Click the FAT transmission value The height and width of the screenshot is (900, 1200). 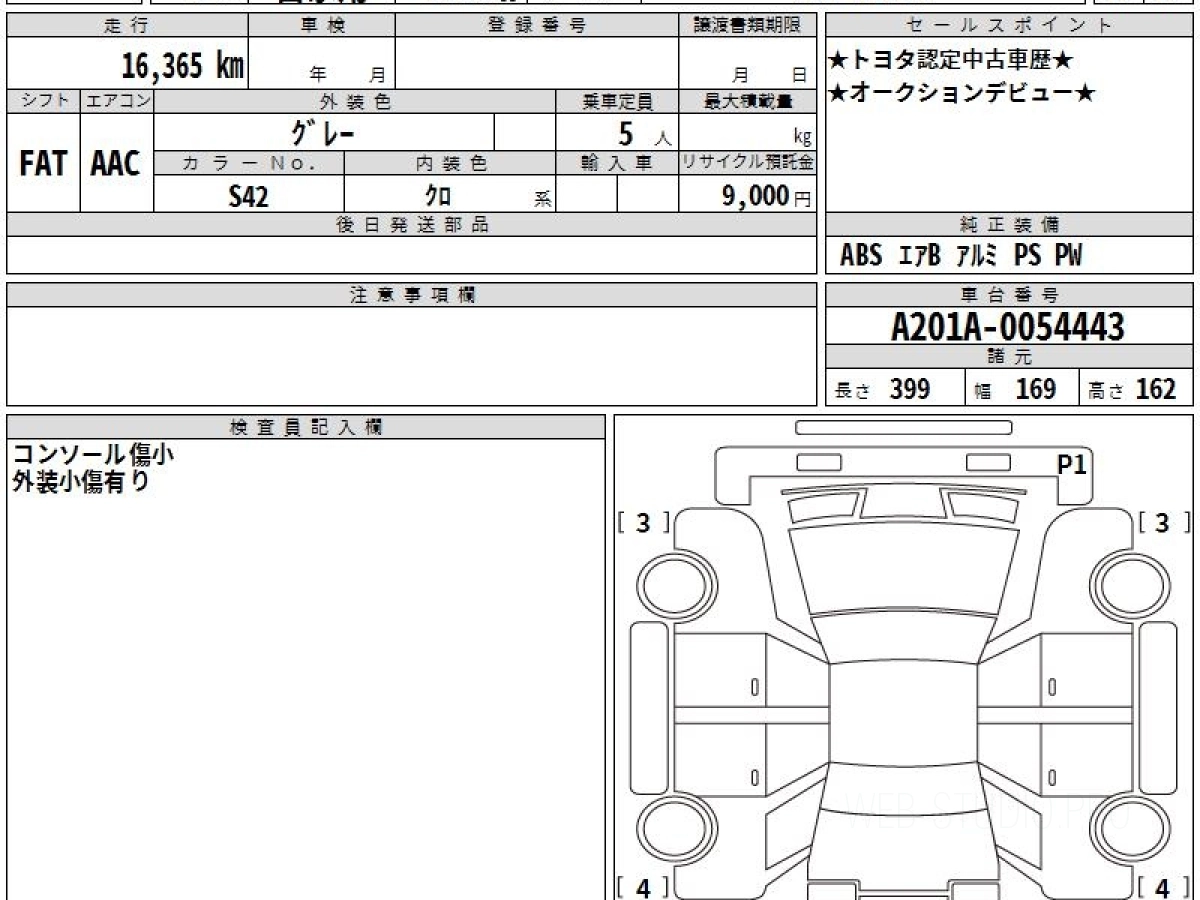click(43, 163)
